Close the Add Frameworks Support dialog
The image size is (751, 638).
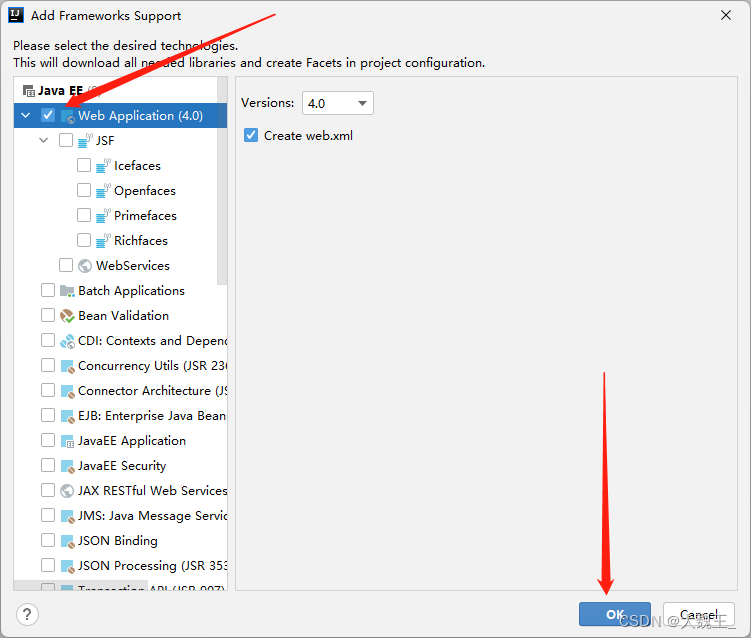726,15
